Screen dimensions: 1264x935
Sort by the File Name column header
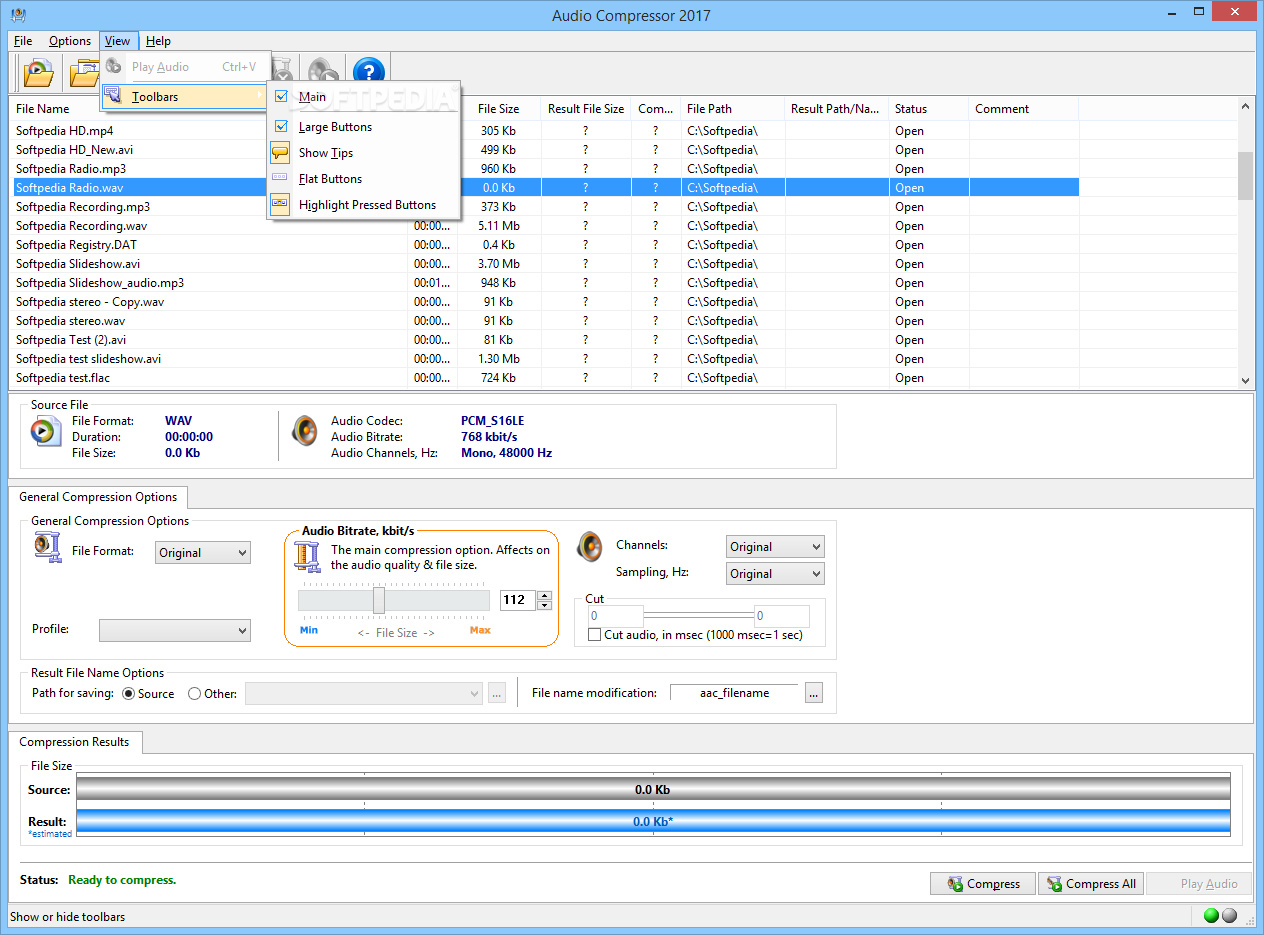(x=210, y=109)
